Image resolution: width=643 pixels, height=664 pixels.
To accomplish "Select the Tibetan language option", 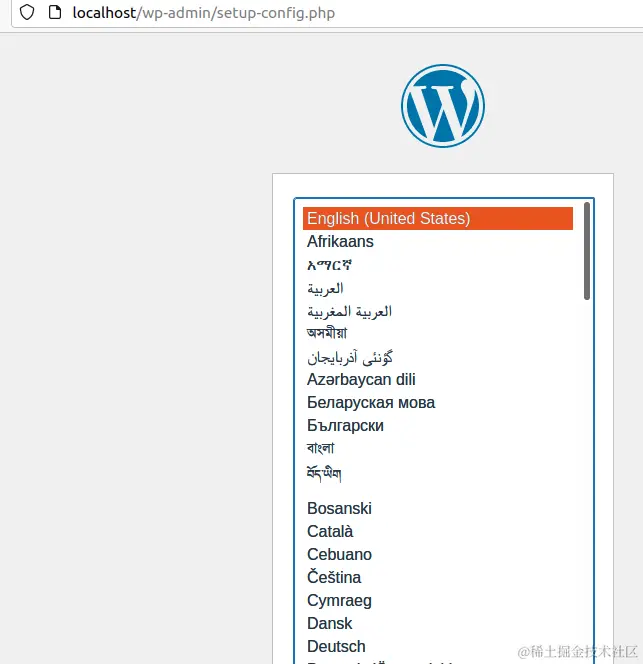I will [x=438, y=474].
